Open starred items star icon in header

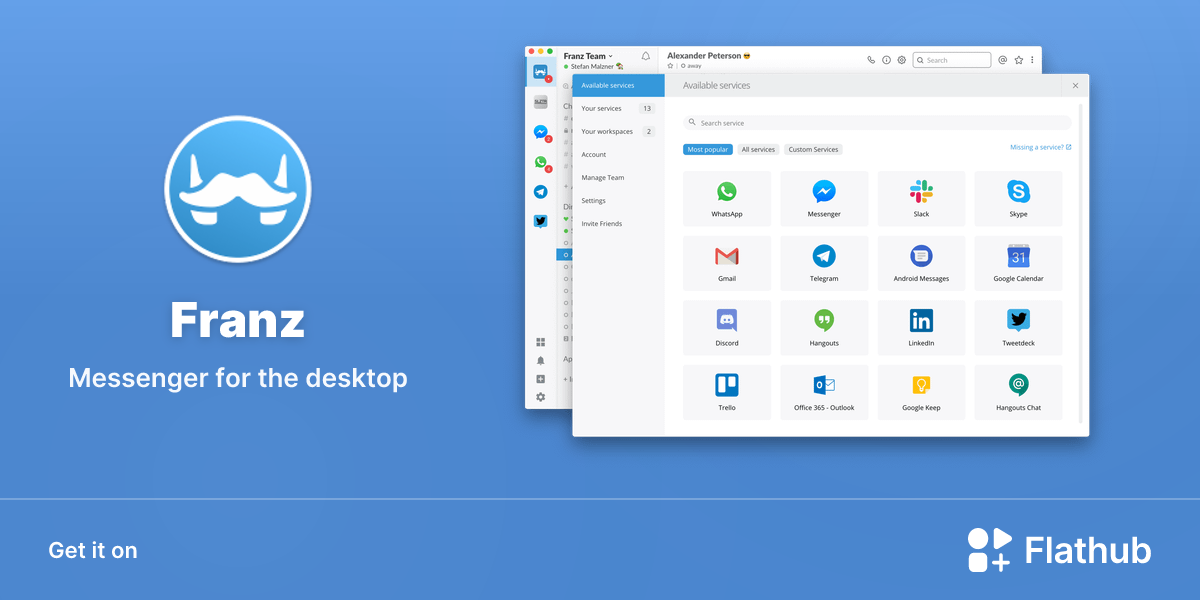(x=1019, y=60)
